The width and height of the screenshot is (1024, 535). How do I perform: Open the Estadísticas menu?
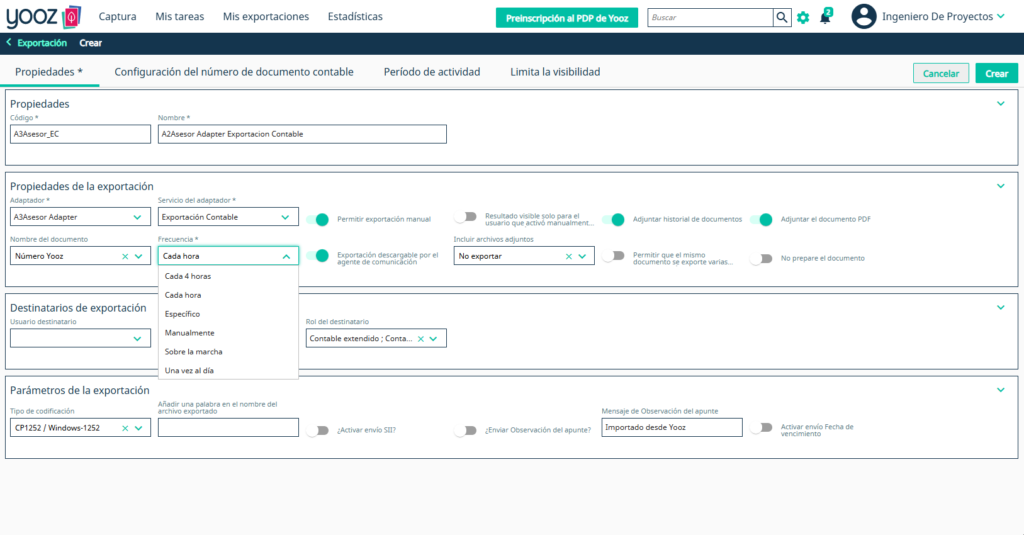(x=355, y=16)
